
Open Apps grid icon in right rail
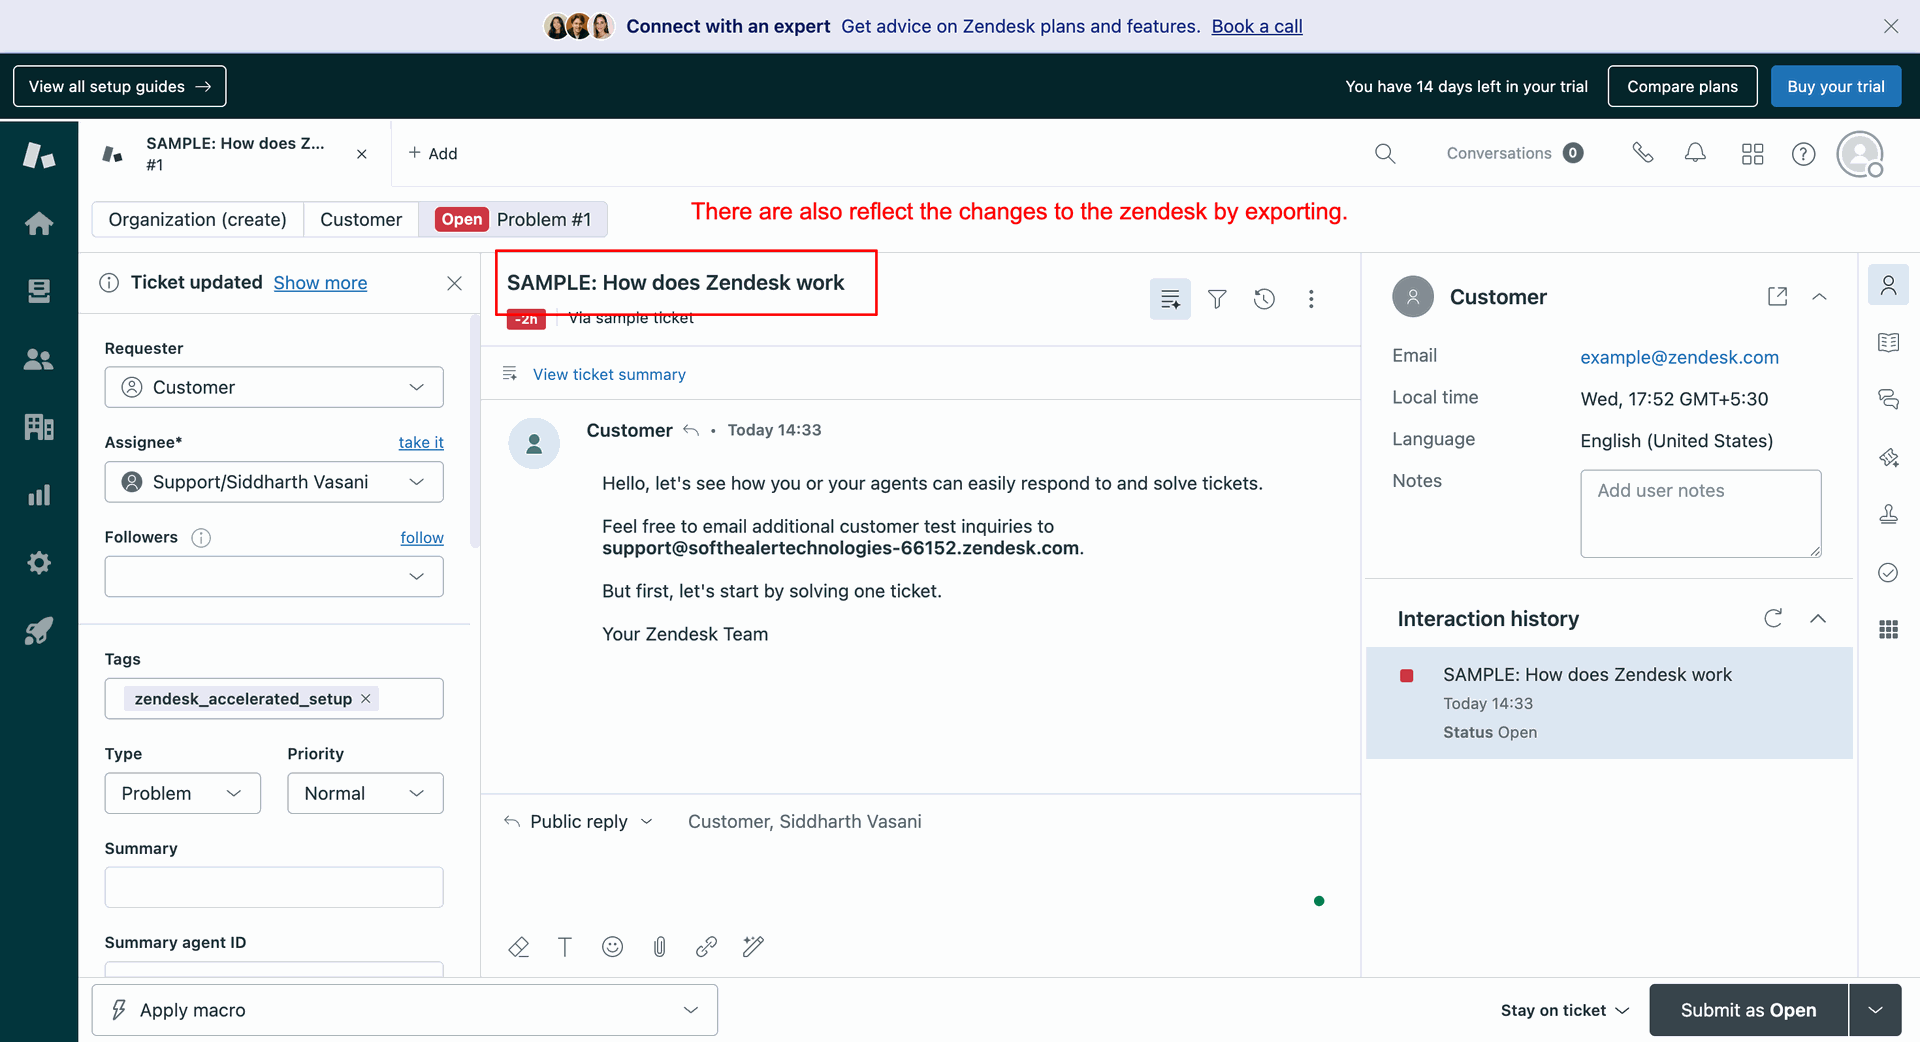pyautogui.click(x=1888, y=629)
